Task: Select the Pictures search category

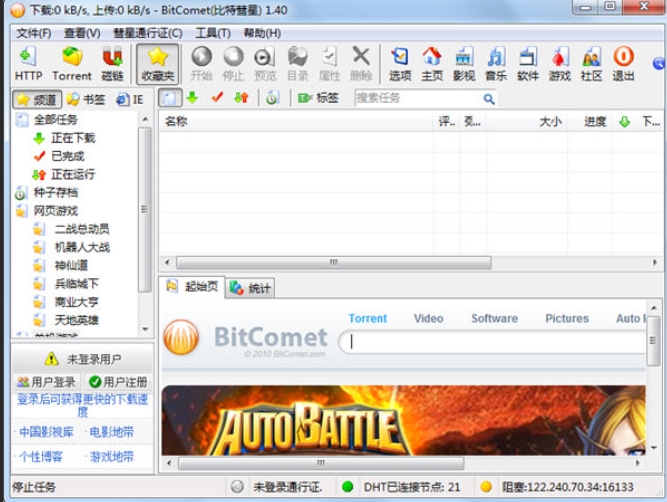Action: click(567, 318)
